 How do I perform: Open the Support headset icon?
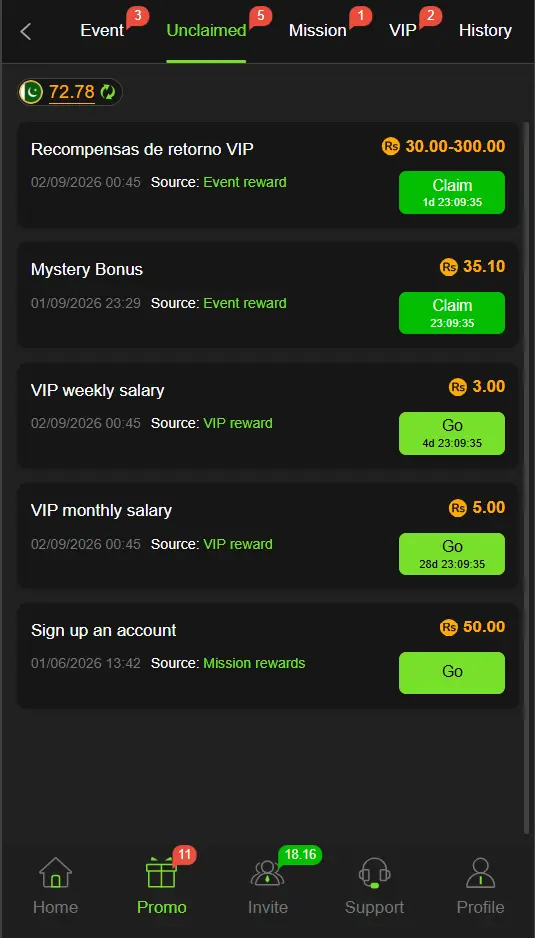click(375, 873)
